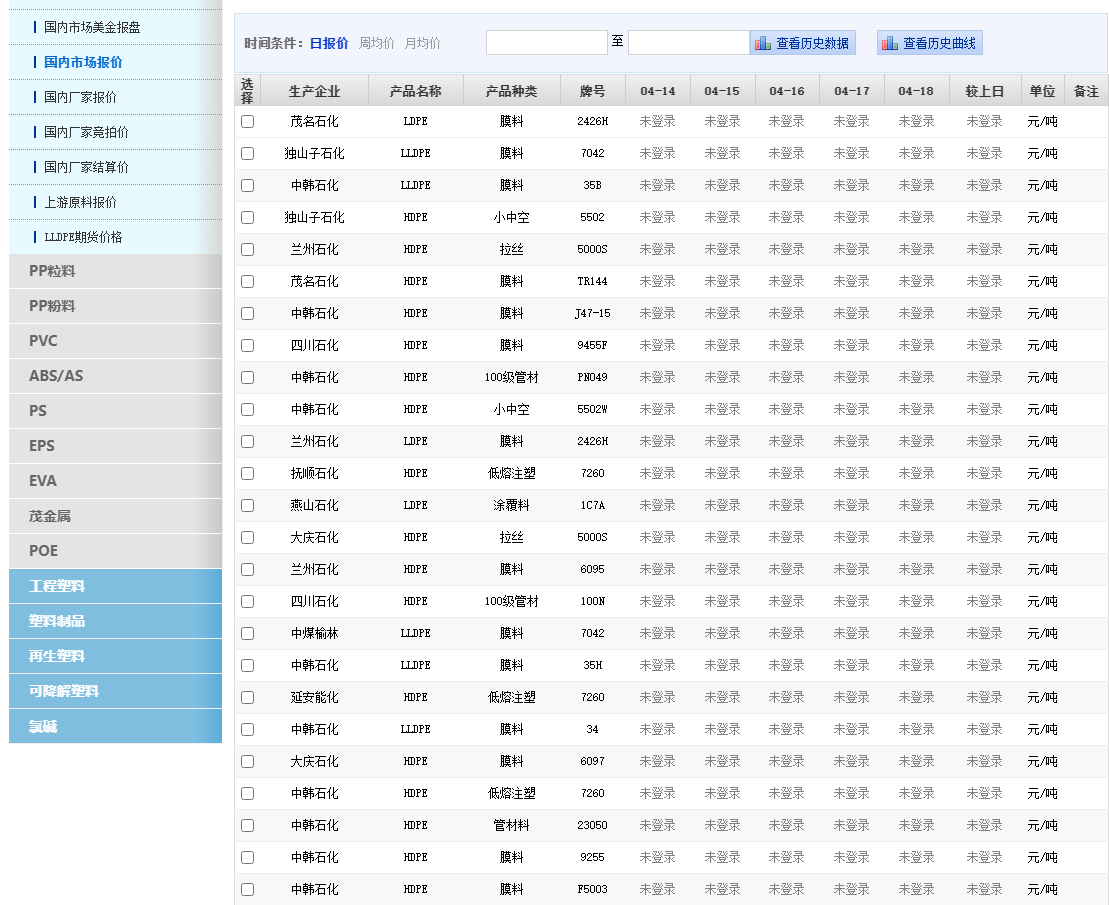Click the end date input field

(688, 43)
